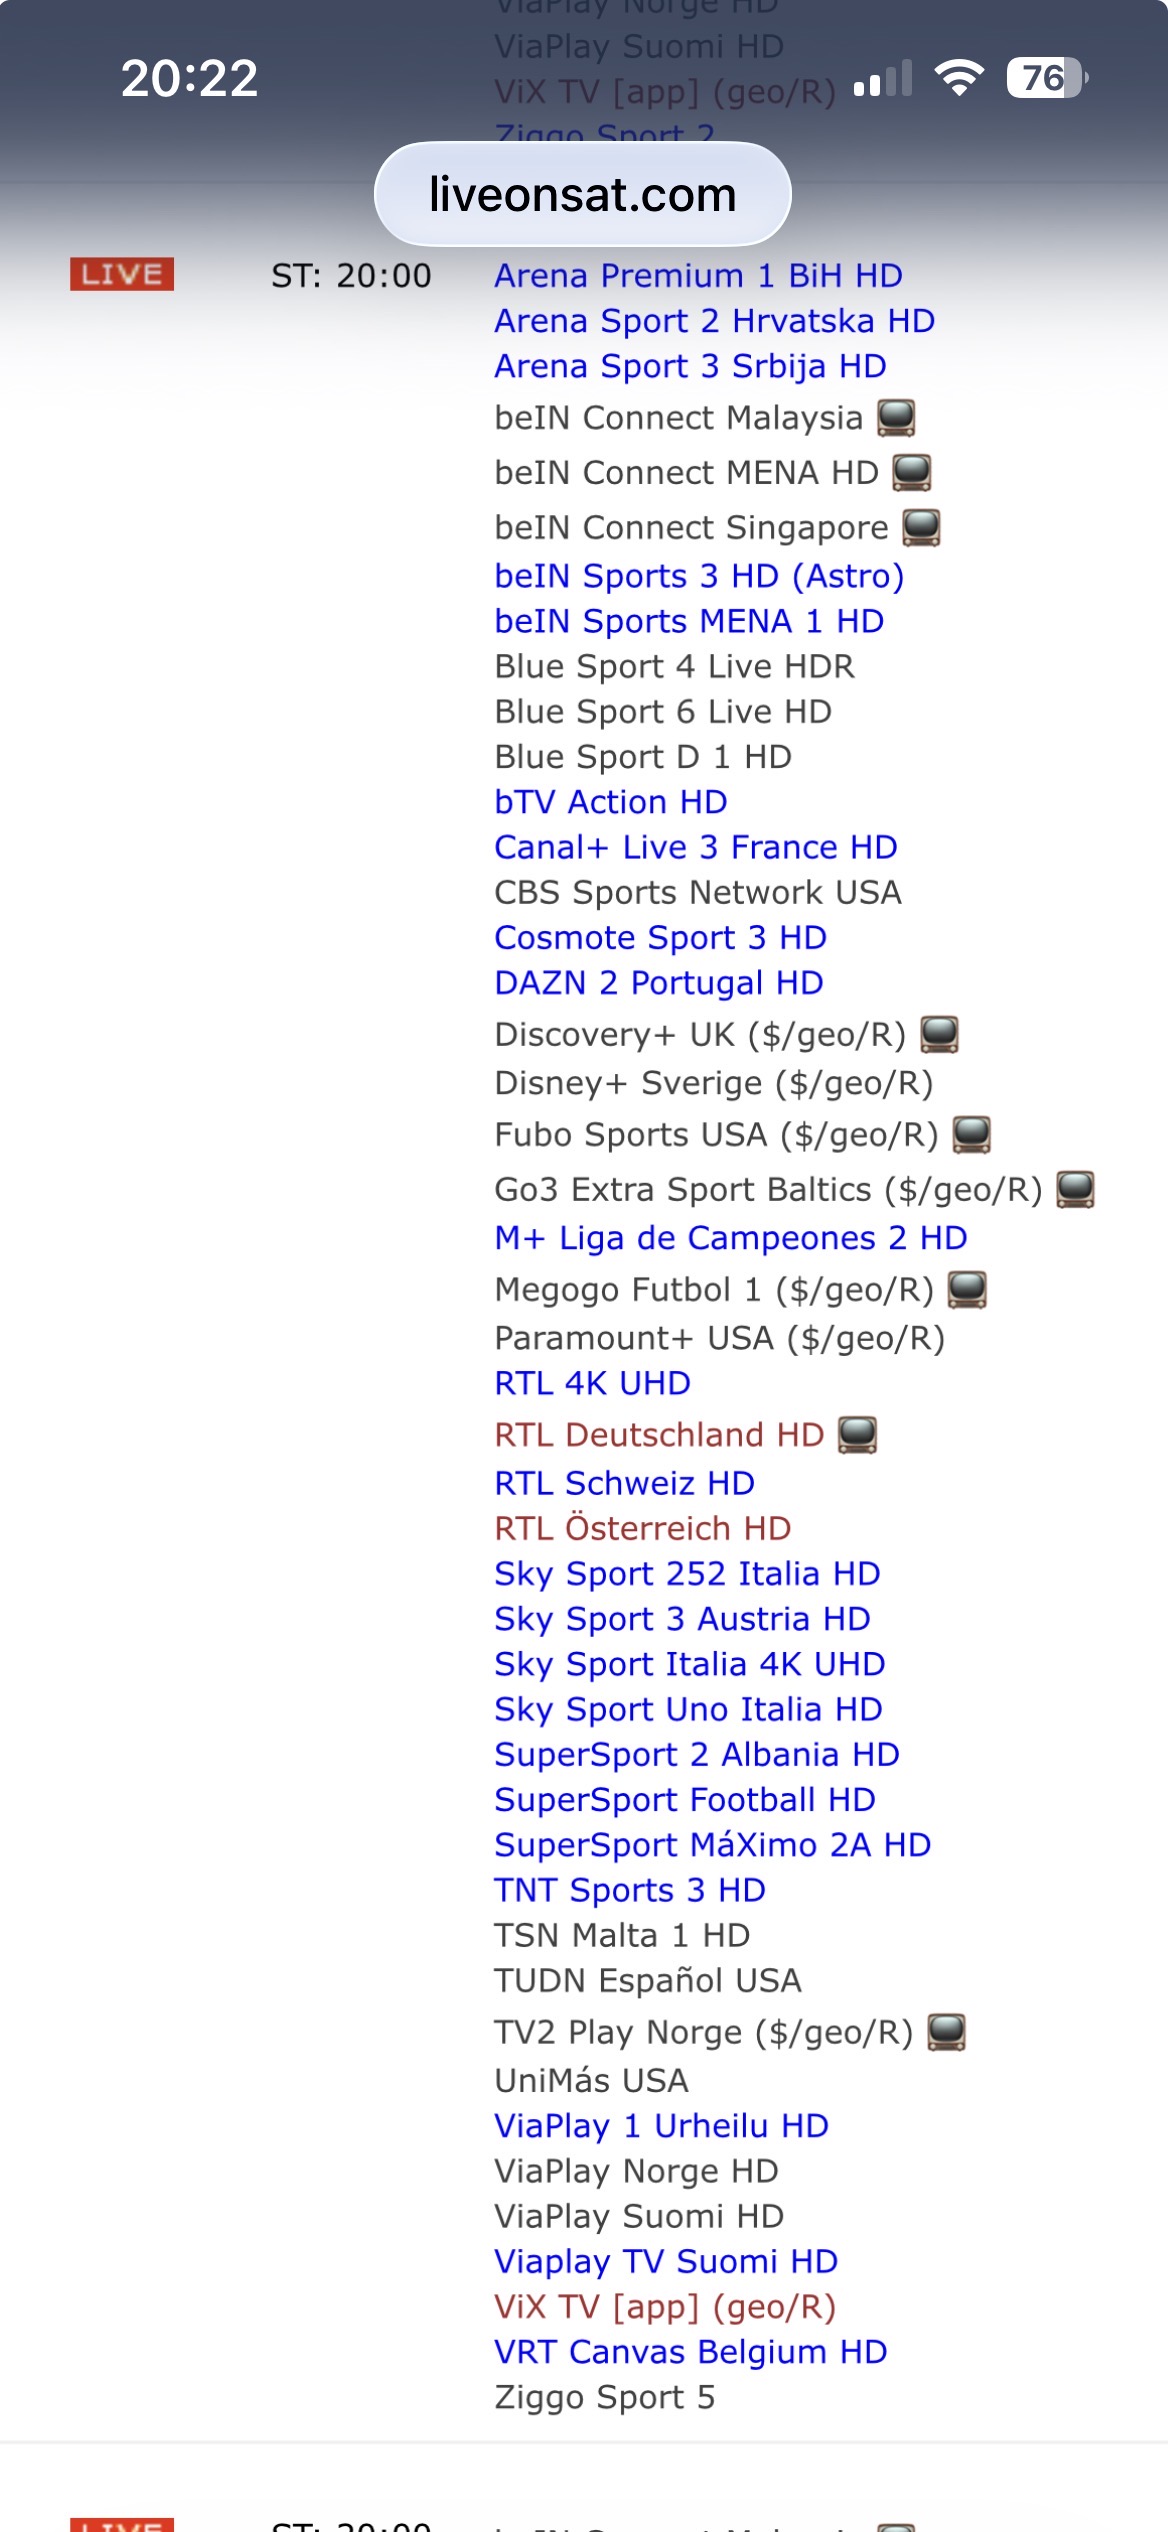1168x2532 pixels.
Task: Open the Arena Premium 1 BiH HD link
Action: click(x=698, y=275)
